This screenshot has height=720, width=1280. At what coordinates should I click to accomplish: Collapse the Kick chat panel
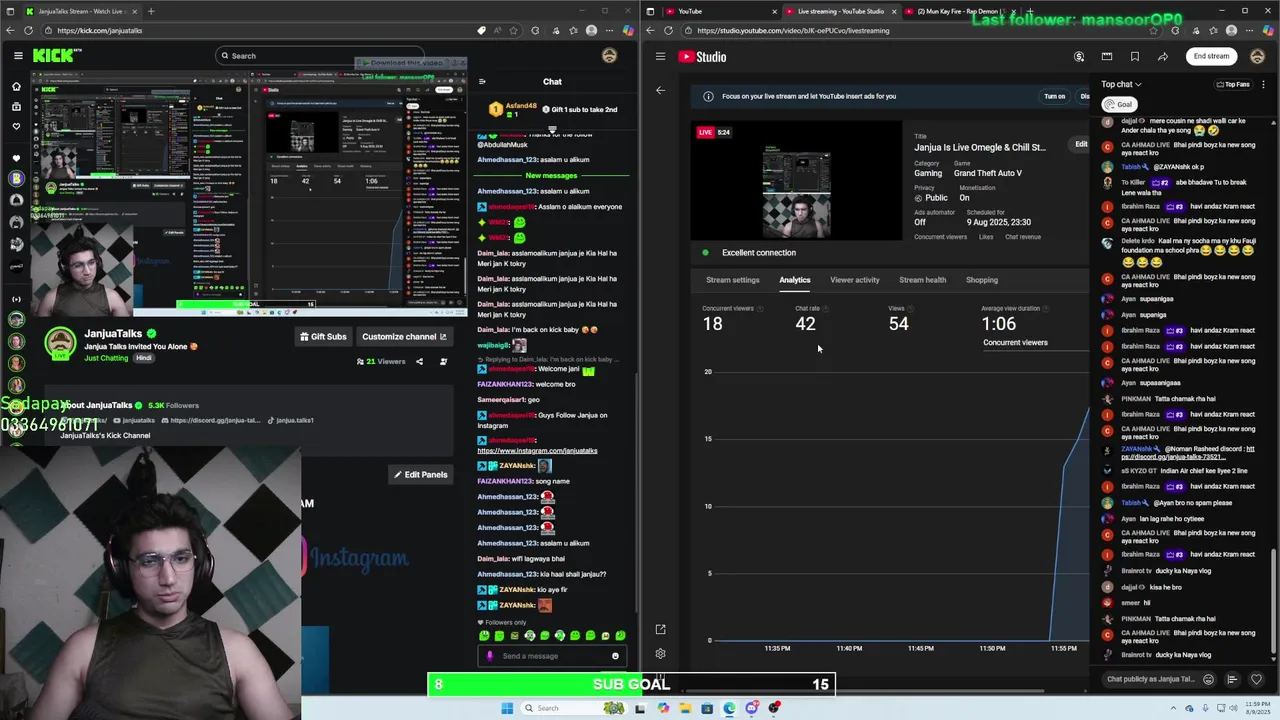click(x=482, y=82)
